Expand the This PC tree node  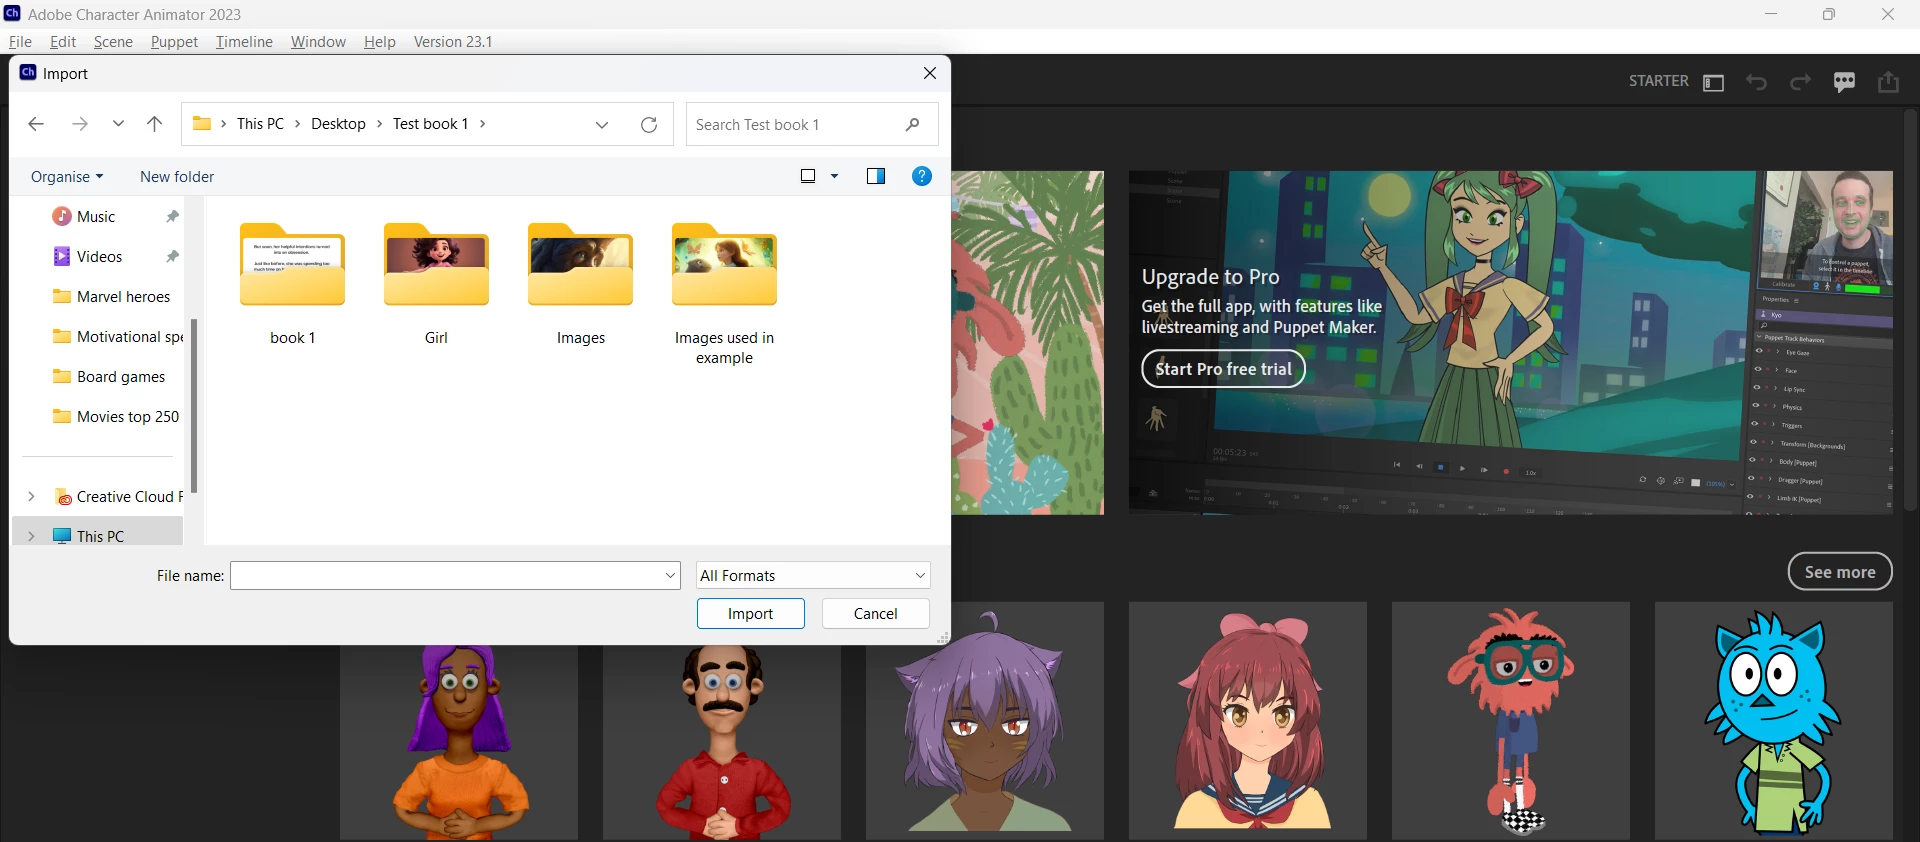point(31,536)
